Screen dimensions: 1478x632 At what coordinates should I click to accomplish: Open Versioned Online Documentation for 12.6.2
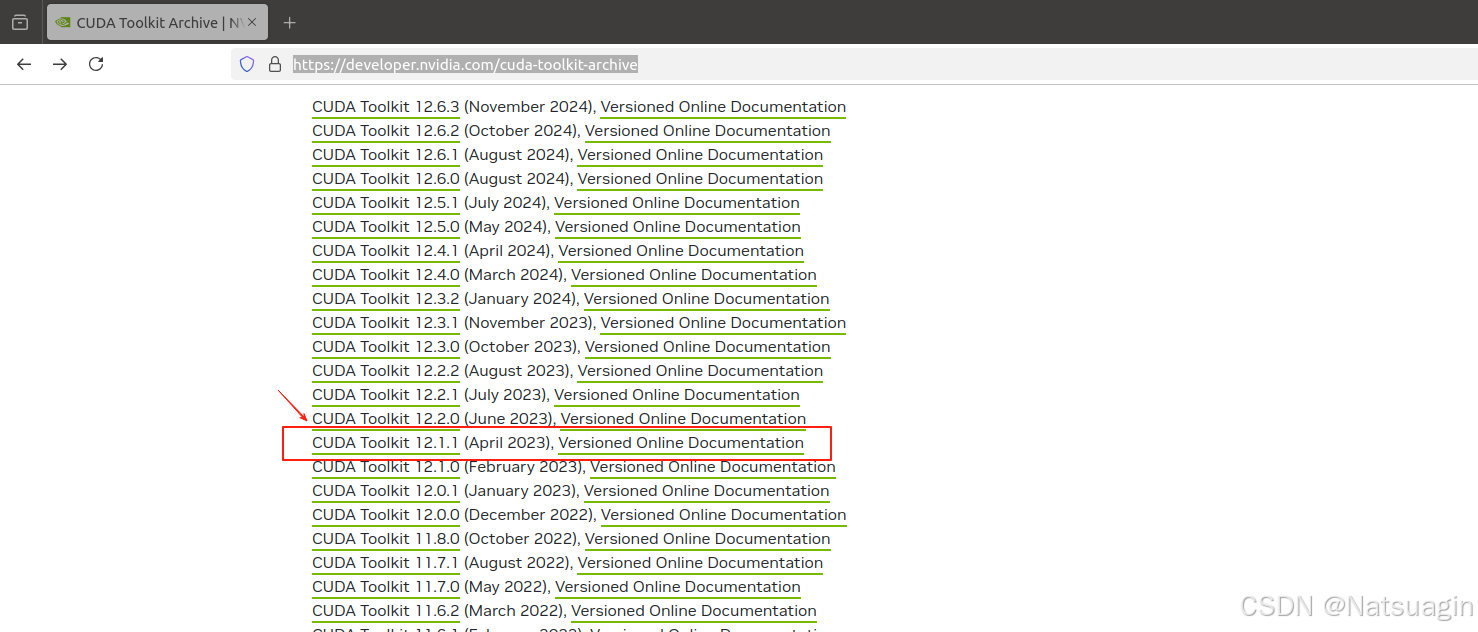(708, 131)
